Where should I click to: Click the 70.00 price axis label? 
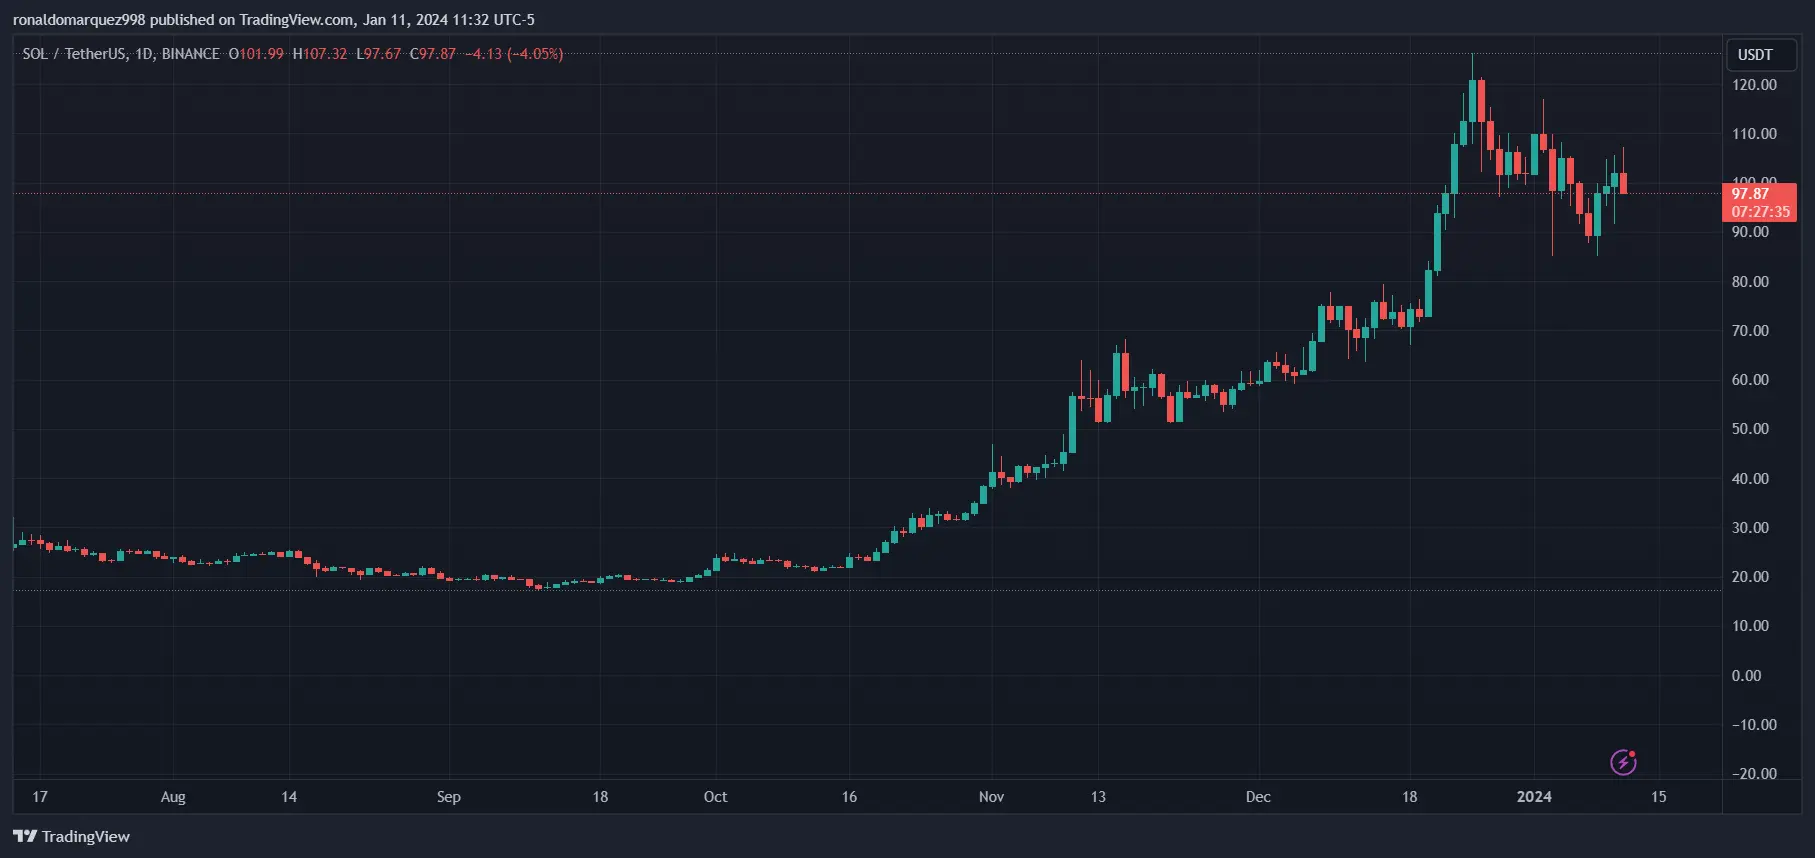[x=1750, y=331]
